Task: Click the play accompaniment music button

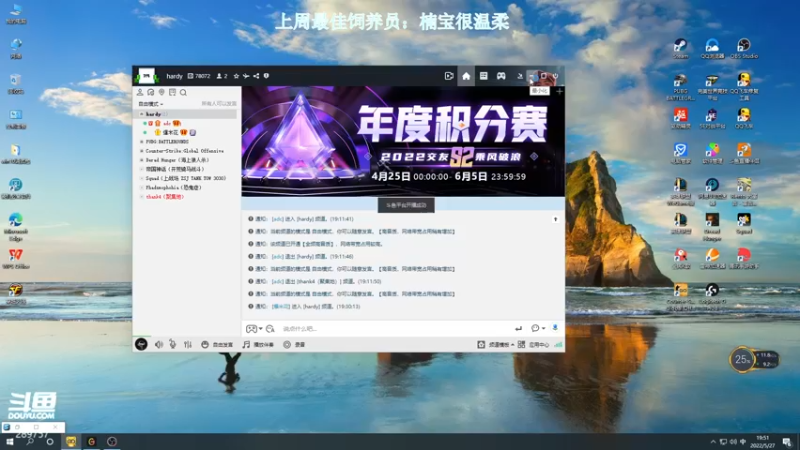Action: pos(258,345)
